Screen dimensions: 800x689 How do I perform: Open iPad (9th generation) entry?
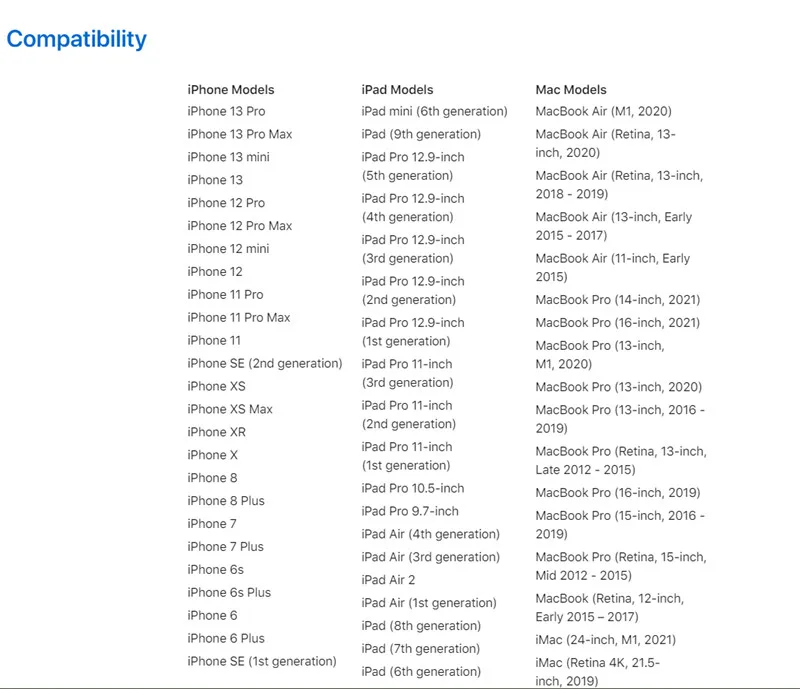pos(421,134)
